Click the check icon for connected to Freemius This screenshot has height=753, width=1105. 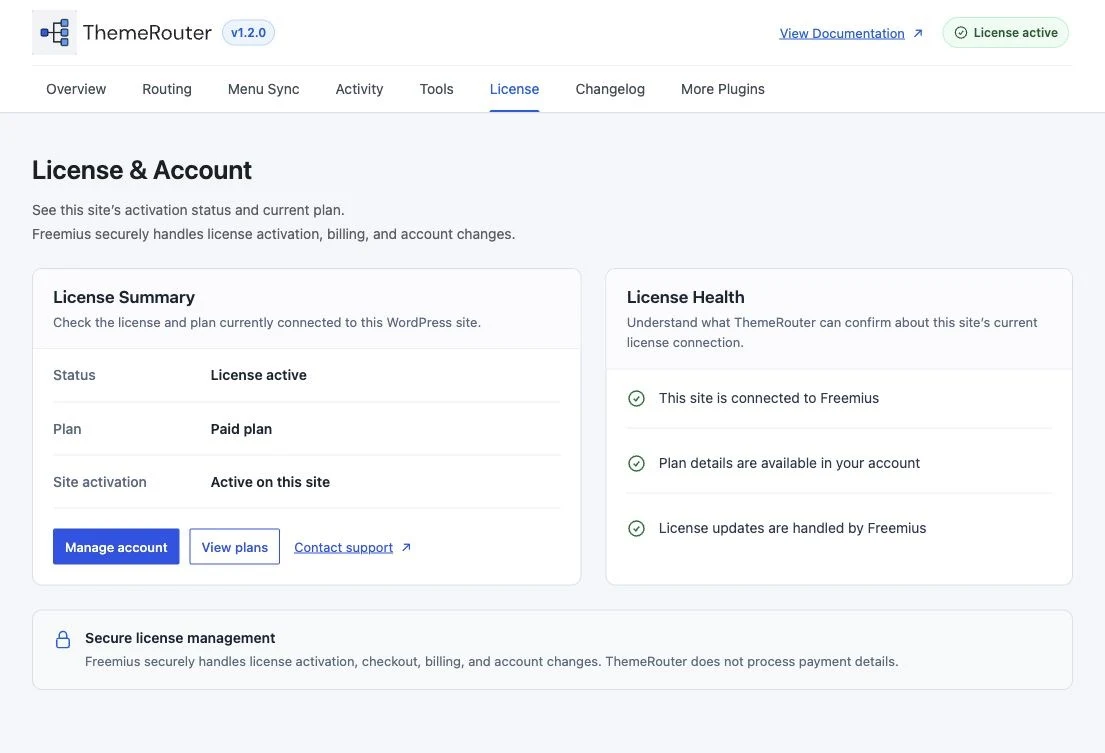pyautogui.click(x=636, y=399)
